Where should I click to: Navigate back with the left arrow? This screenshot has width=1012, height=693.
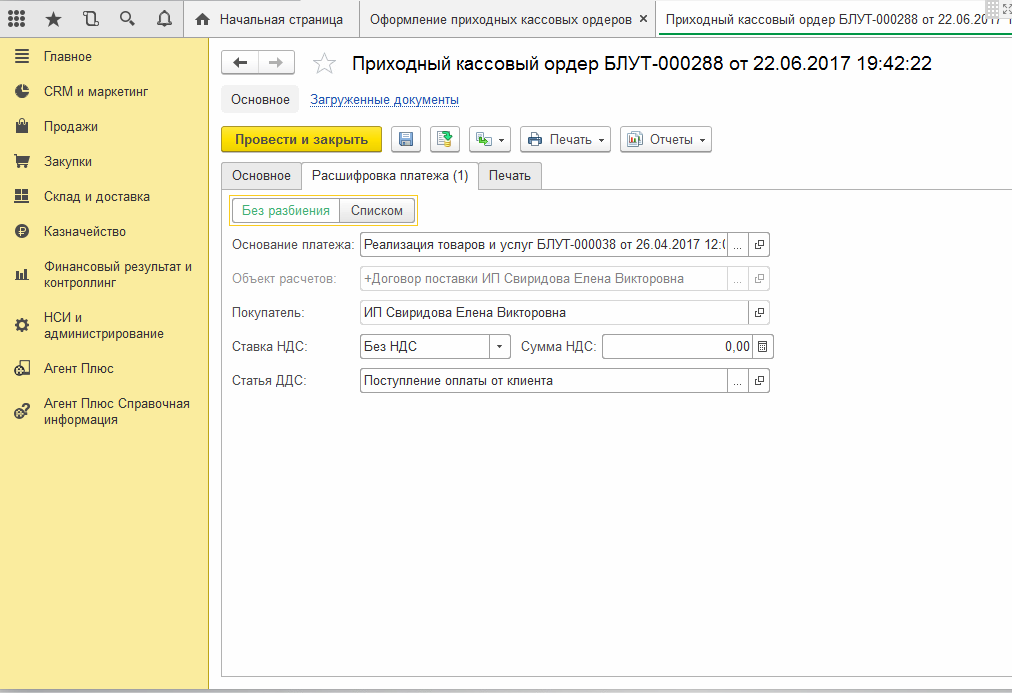[240, 62]
